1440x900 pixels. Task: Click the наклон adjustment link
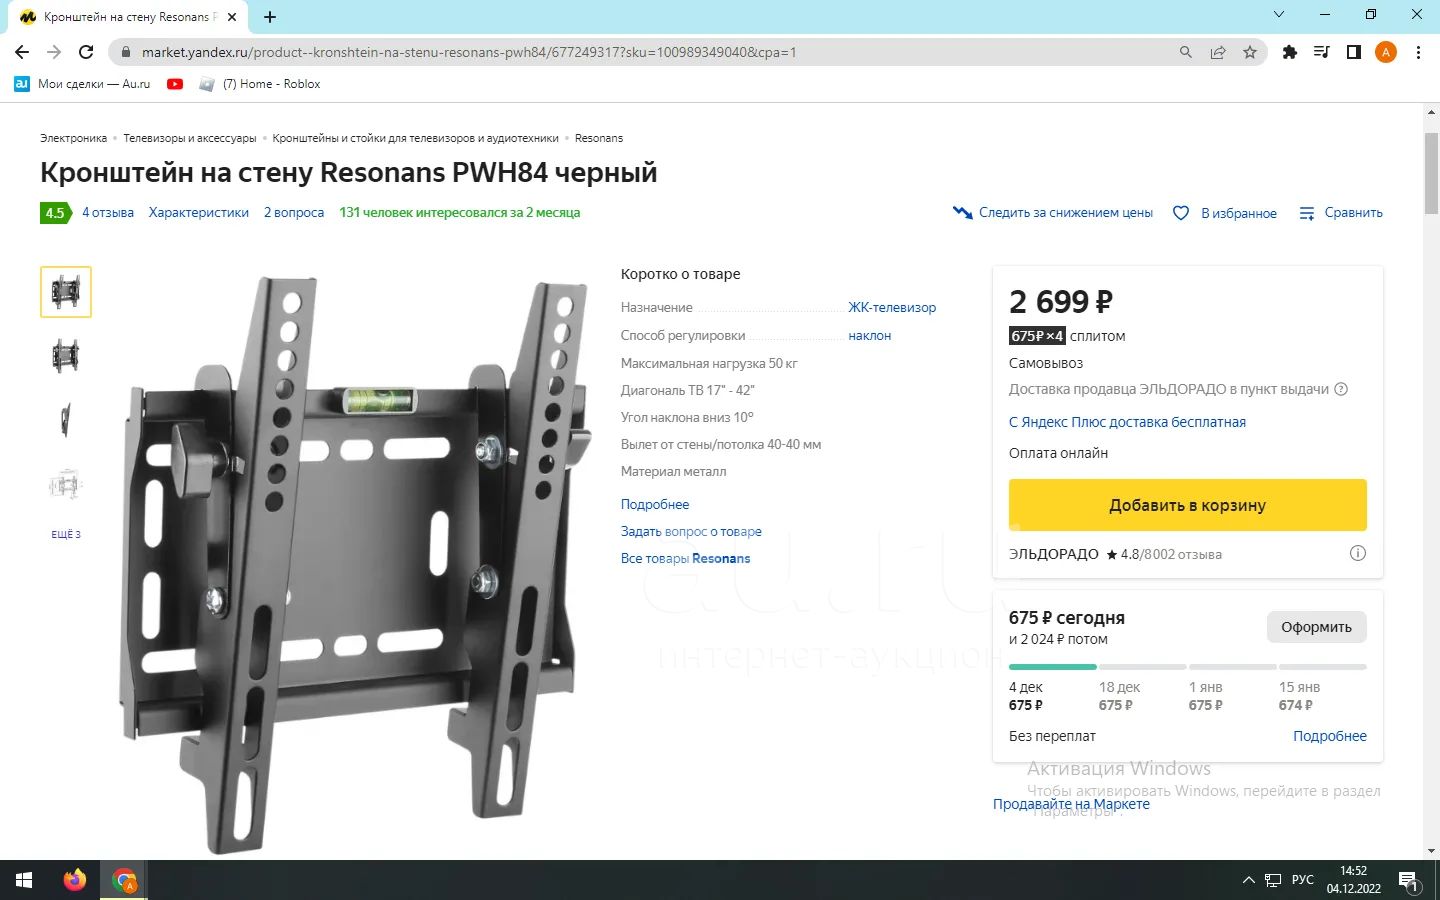click(870, 336)
